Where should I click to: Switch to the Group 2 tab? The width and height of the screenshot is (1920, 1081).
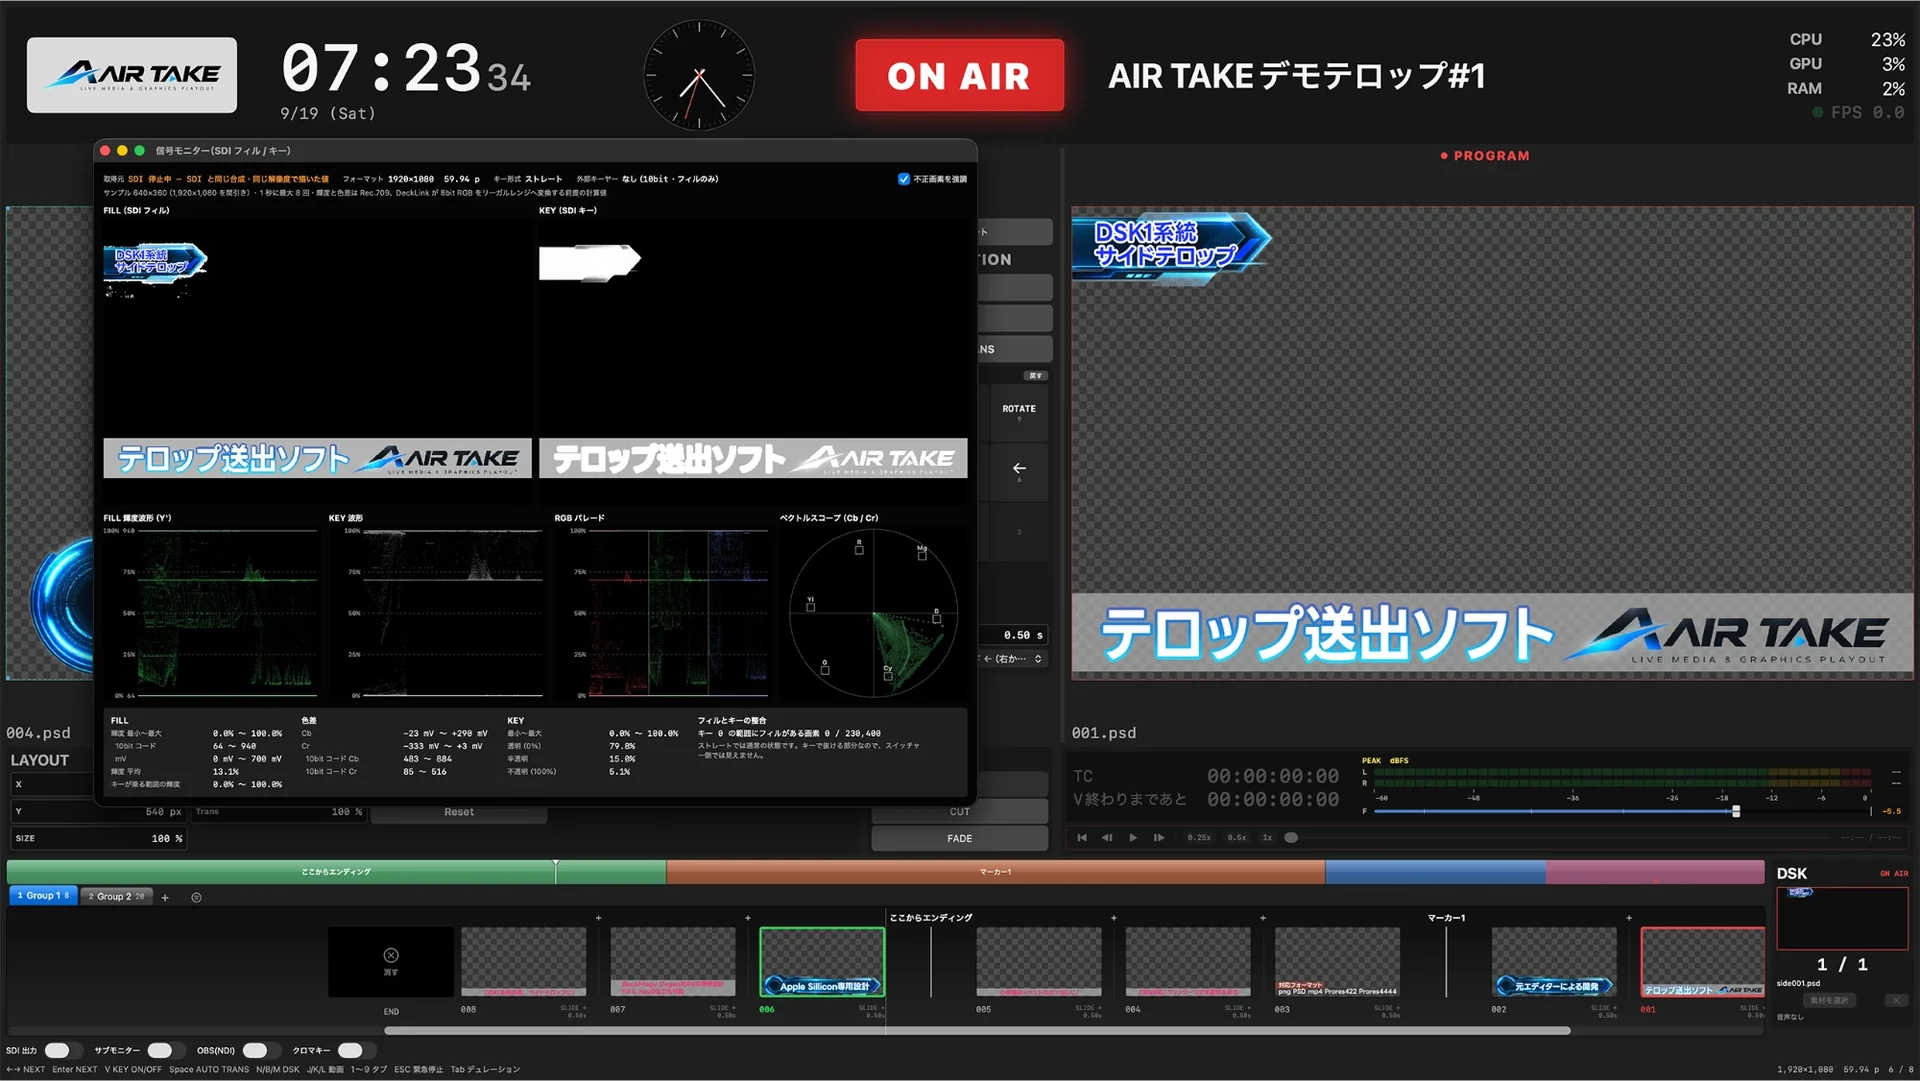point(116,896)
